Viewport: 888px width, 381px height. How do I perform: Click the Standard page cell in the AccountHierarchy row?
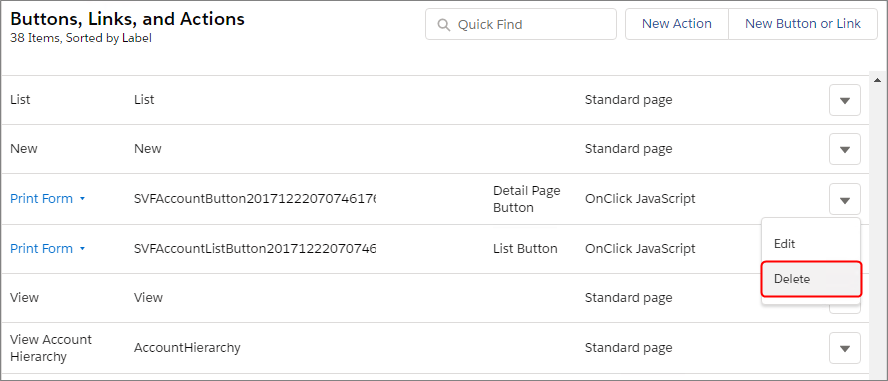[629, 348]
